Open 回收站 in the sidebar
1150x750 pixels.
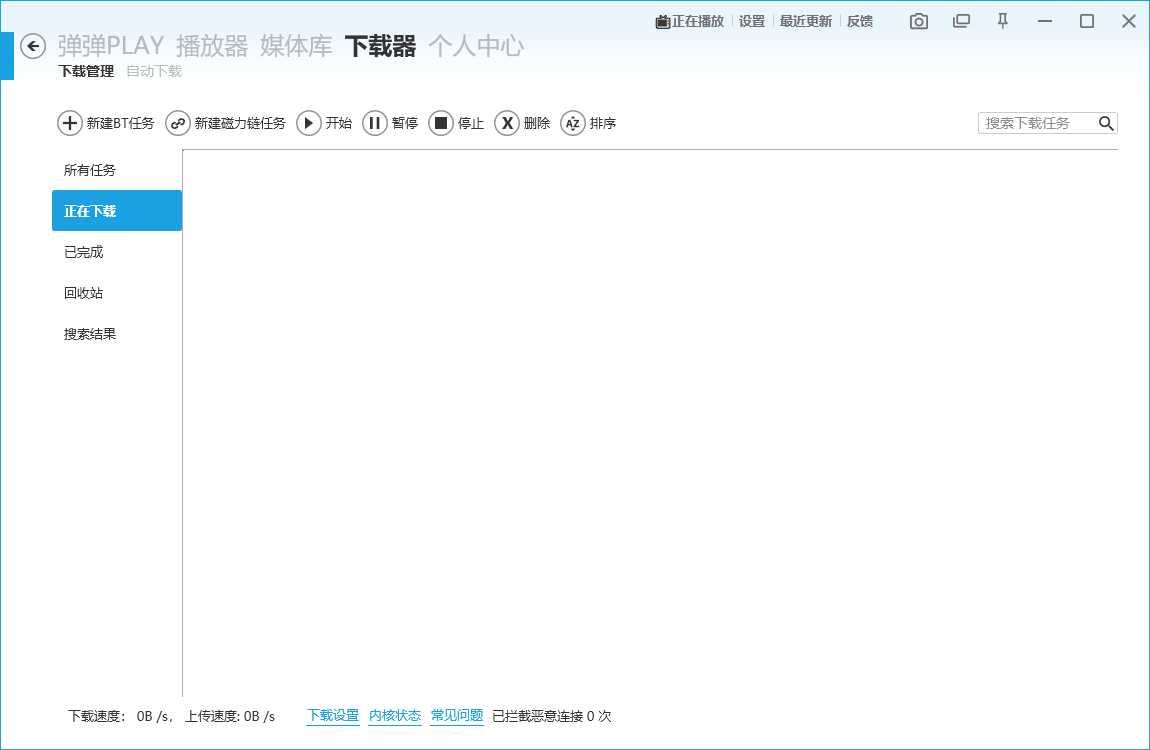pos(117,293)
